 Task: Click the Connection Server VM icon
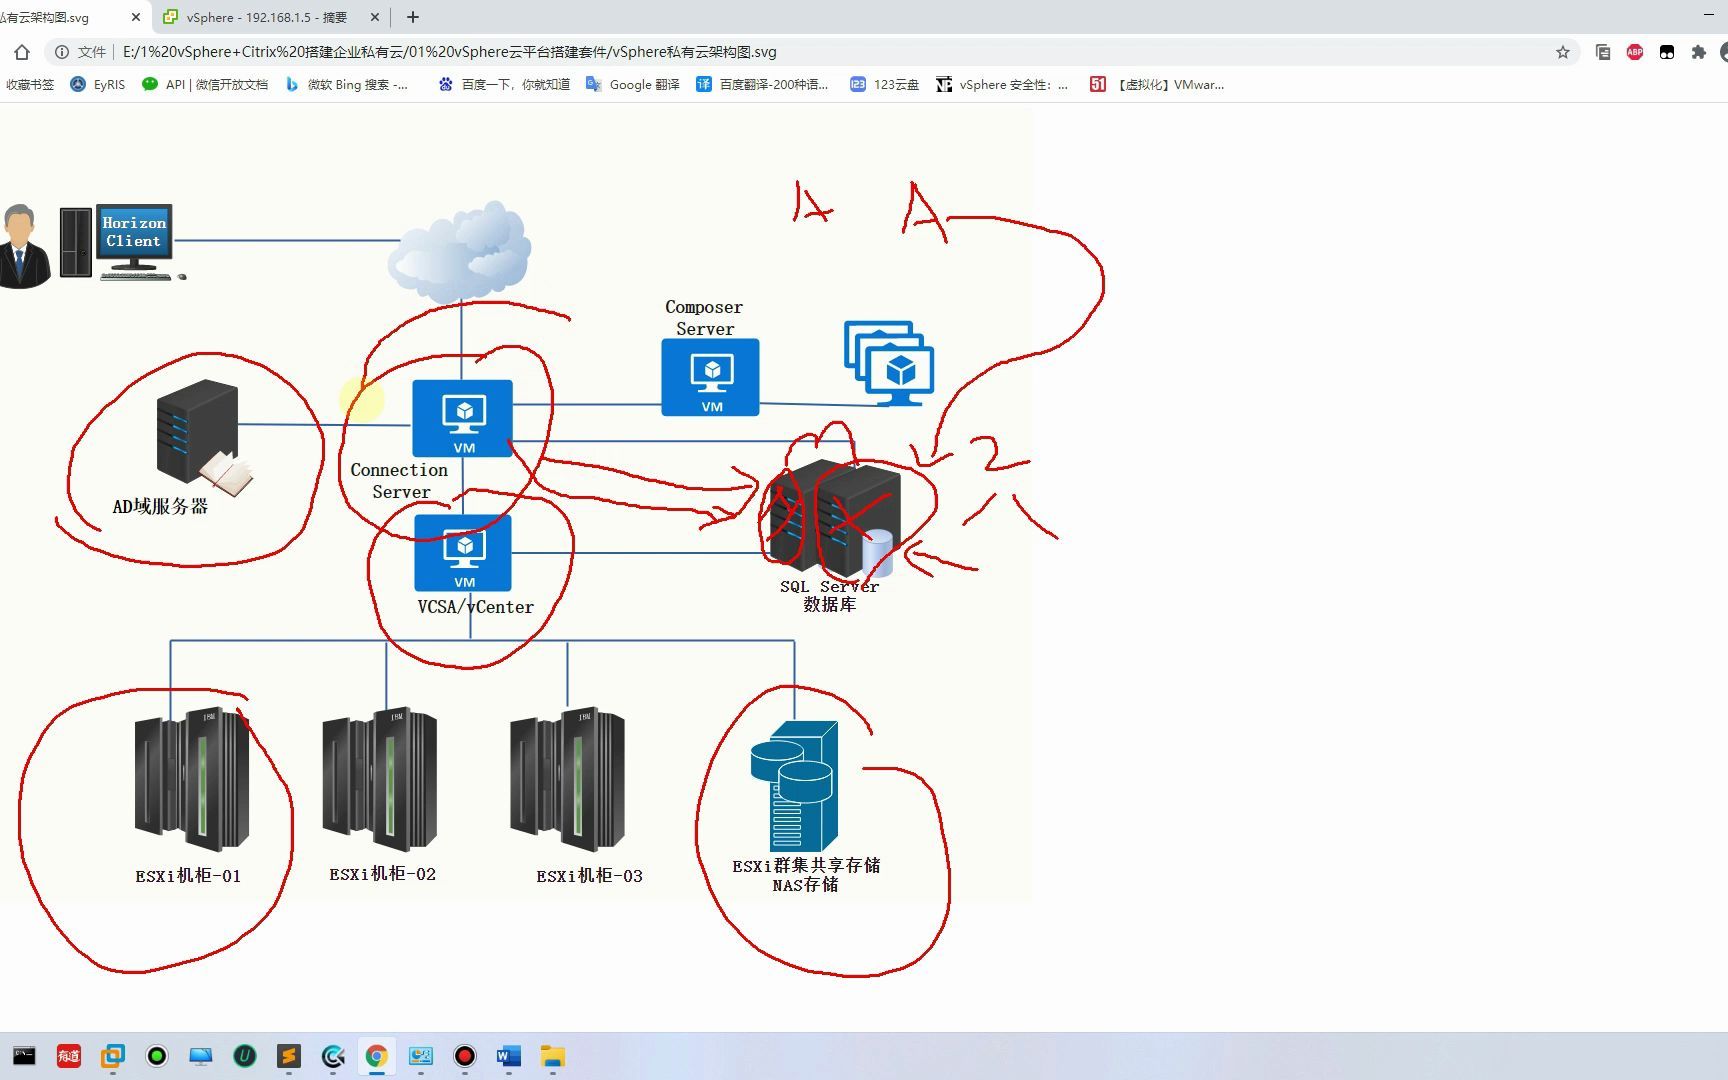point(463,418)
